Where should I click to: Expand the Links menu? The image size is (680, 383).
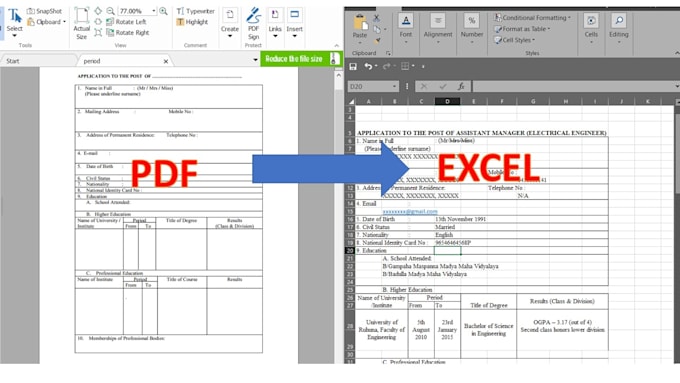(x=275, y=23)
